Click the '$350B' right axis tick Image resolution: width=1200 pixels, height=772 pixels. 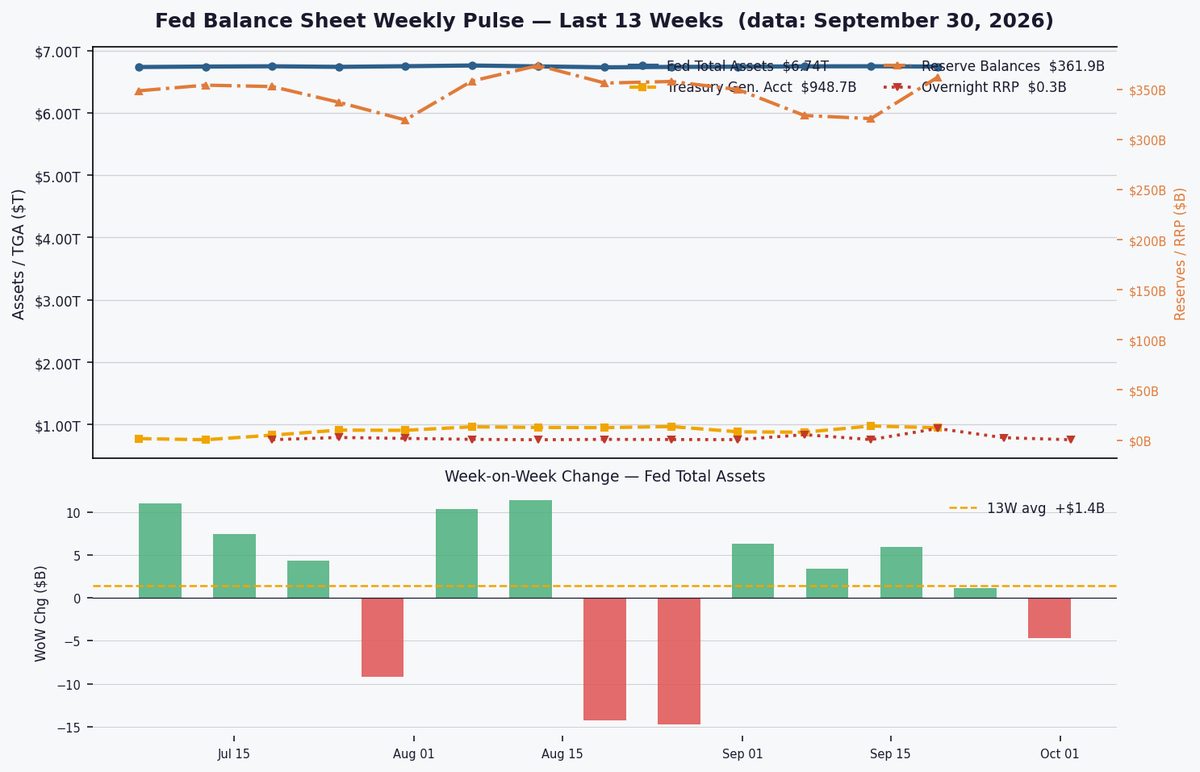(1147, 91)
